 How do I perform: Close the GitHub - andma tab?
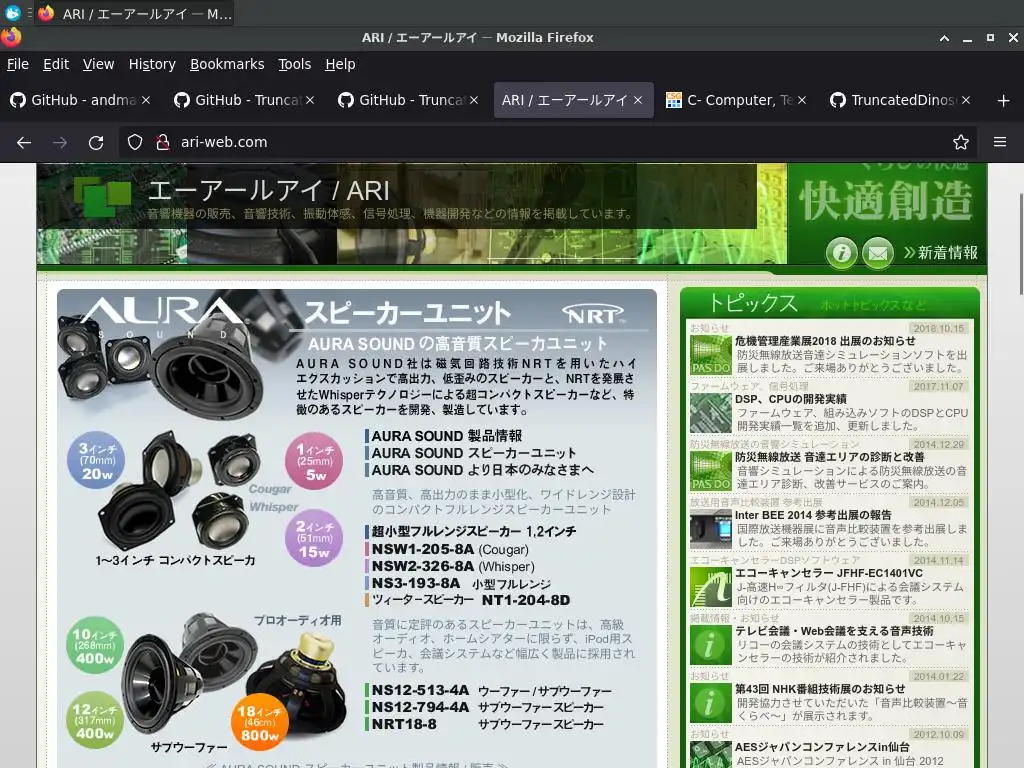tap(146, 100)
